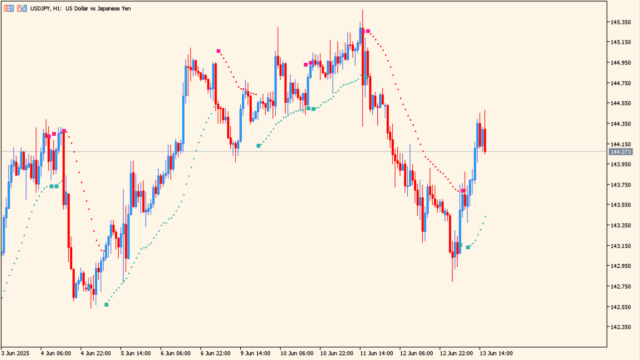Click the 145.350 price scale label
The height and width of the screenshot is (360, 640).
pyautogui.click(x=620, y=22)
